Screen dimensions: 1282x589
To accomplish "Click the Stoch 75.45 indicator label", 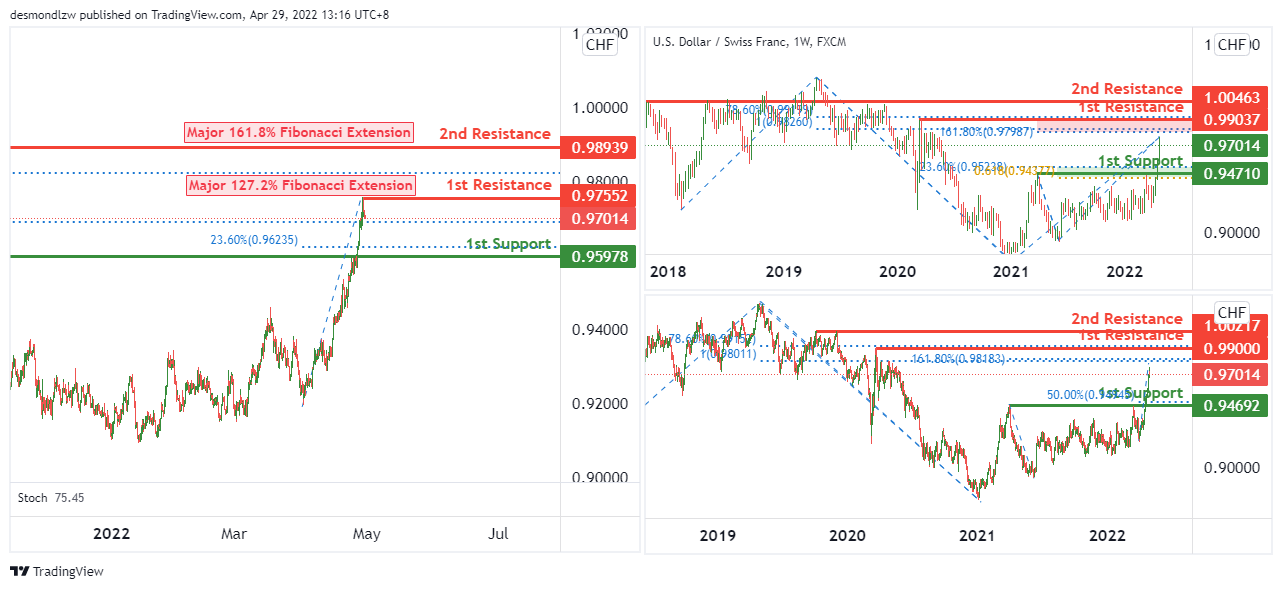I will (x=47, y=497).
